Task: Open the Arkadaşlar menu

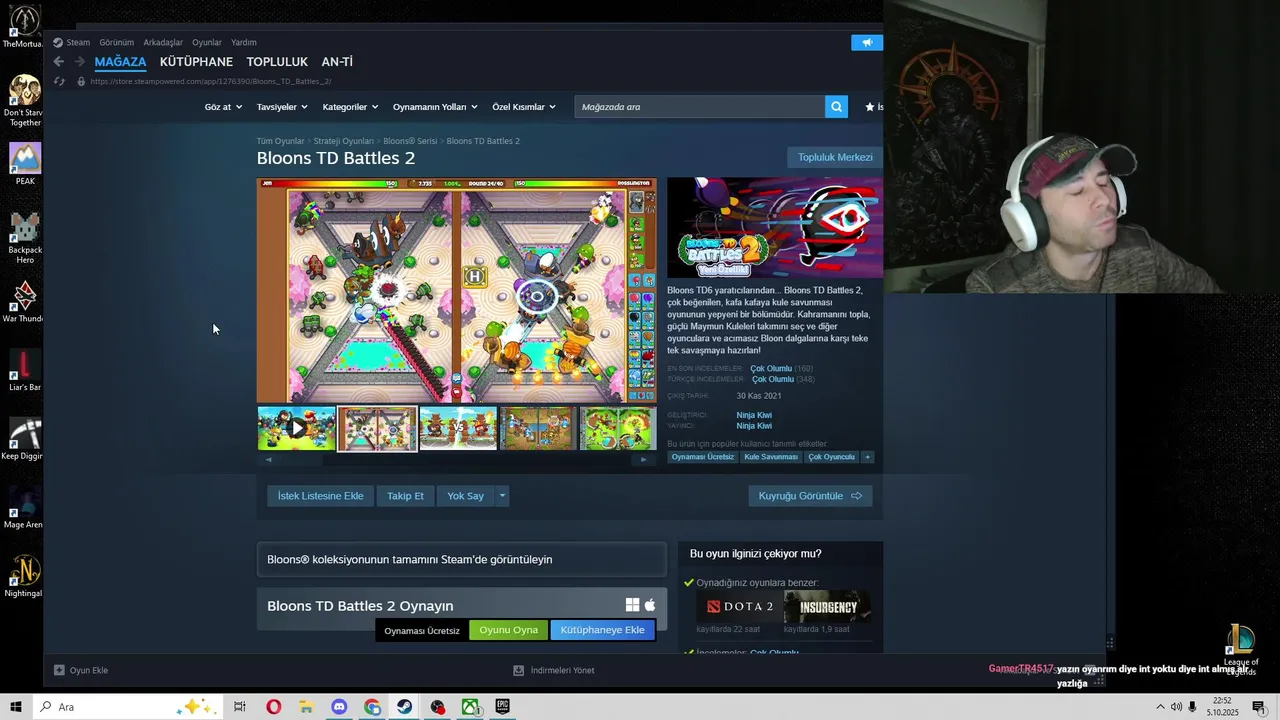Action: (163, 42)
